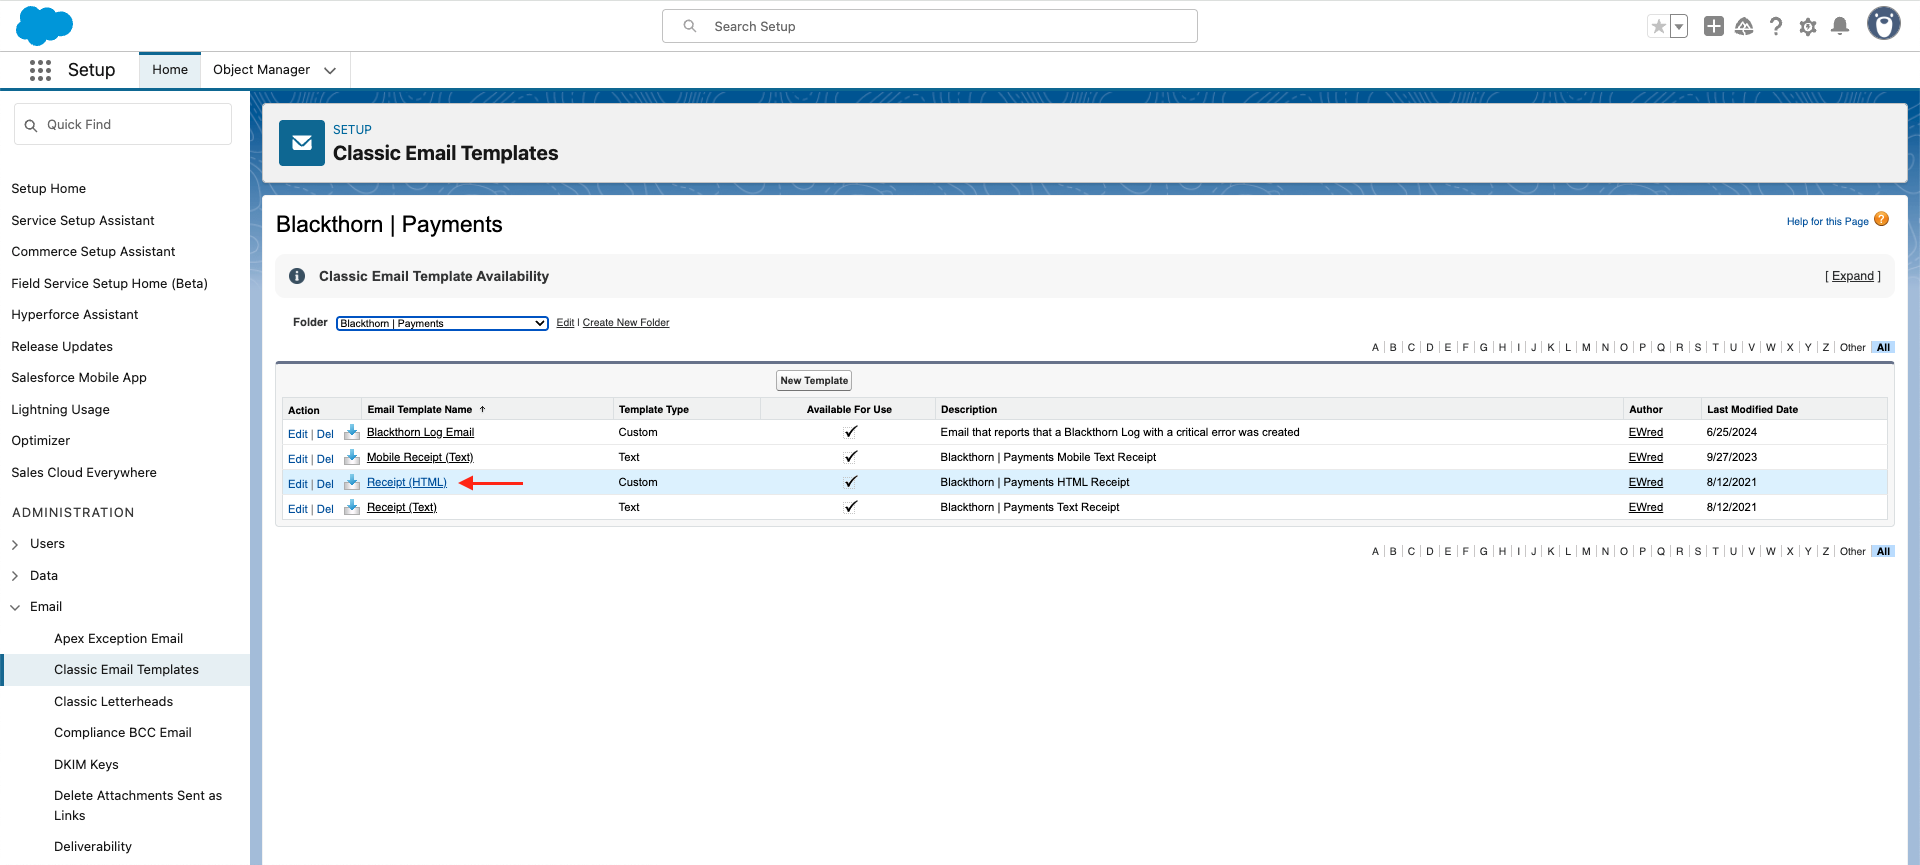Viewport: 1920px width, 865px height.
Task: Delete the Mobile Receipt (Text) template
Action: tap(325, 459)
